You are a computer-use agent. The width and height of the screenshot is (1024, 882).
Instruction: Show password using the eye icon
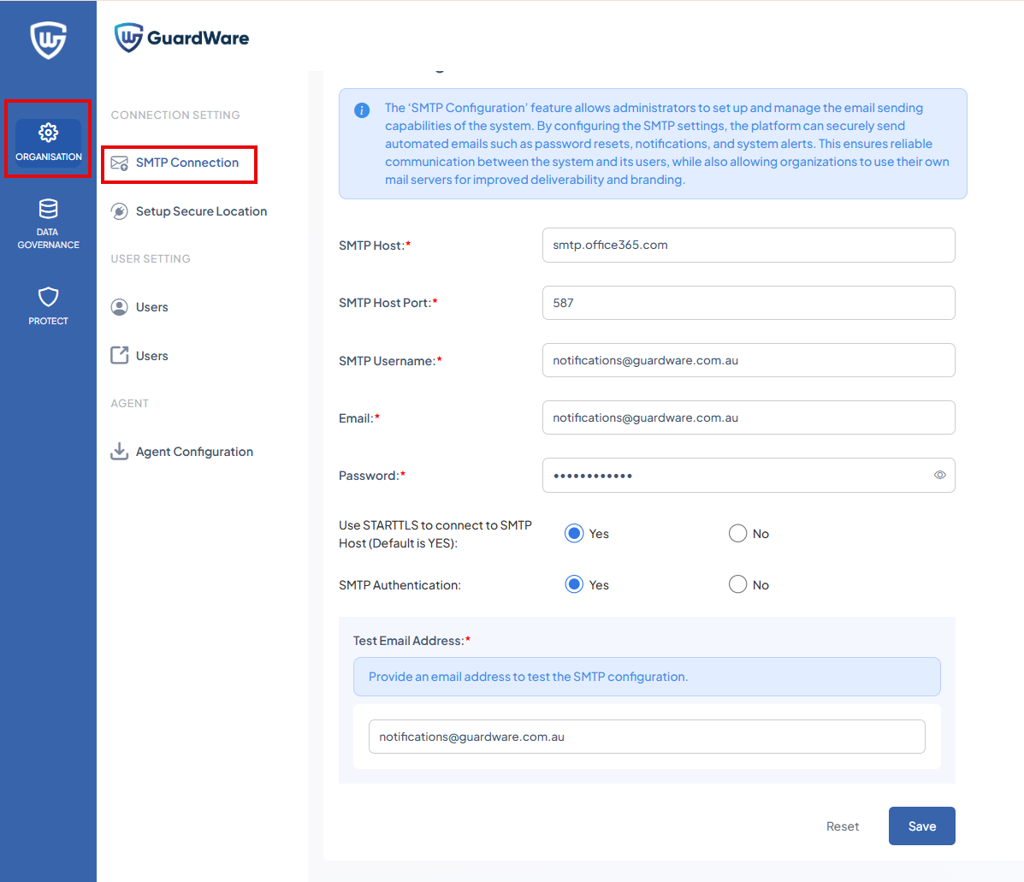pos(940,475)
